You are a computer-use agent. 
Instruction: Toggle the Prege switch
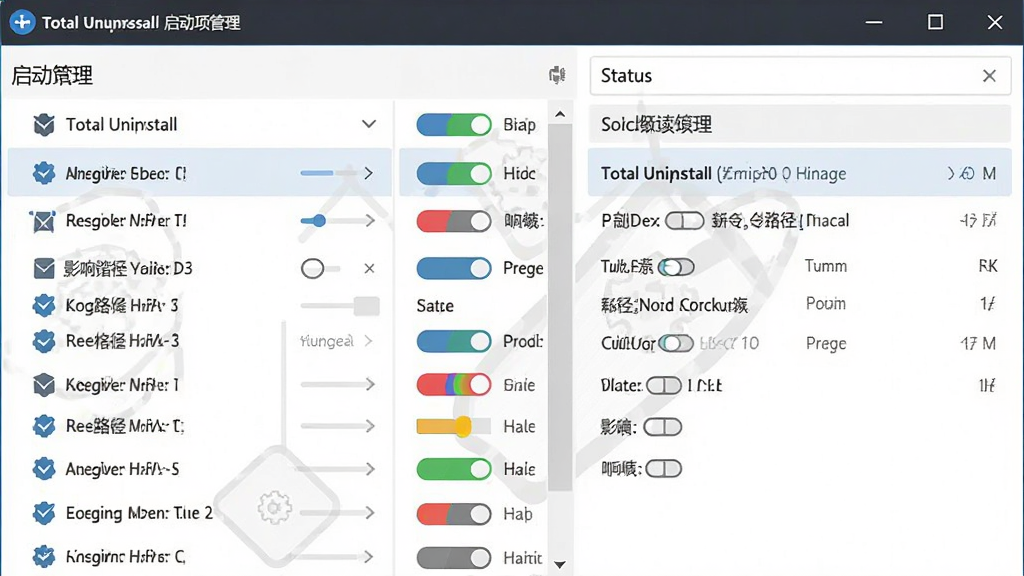click(454, 268)
